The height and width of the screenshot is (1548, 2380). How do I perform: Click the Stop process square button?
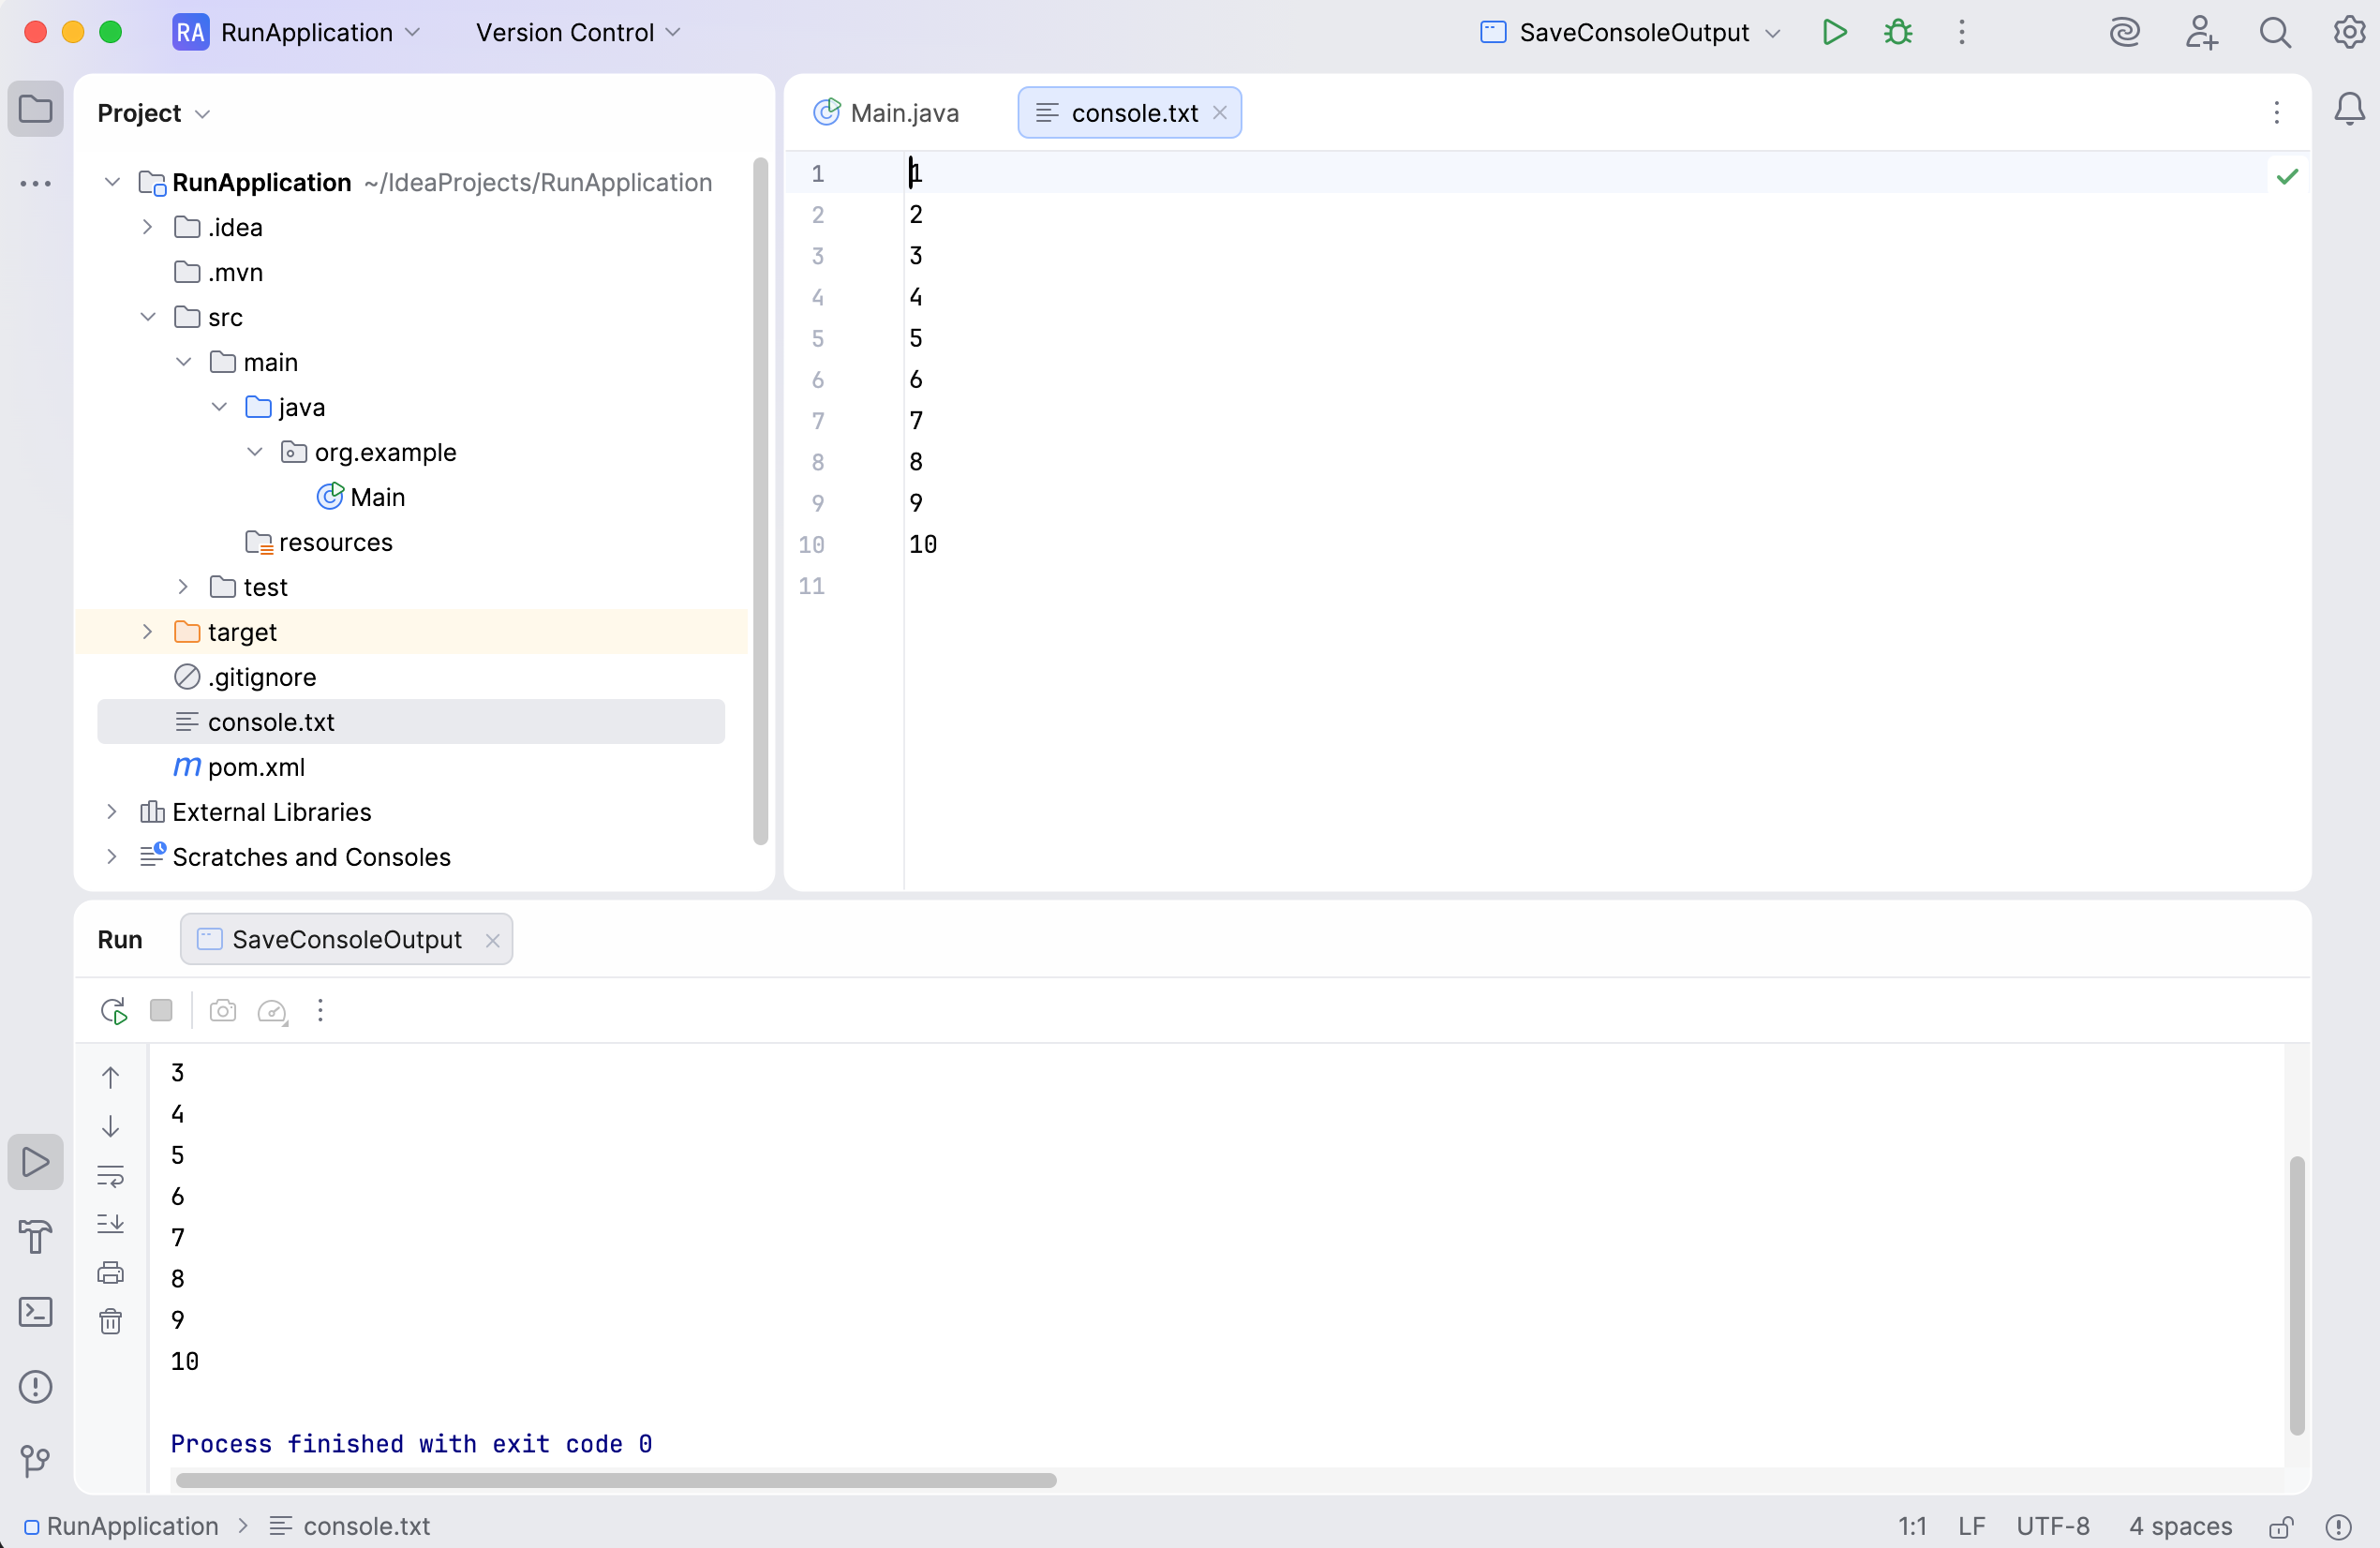(161, 1011)
